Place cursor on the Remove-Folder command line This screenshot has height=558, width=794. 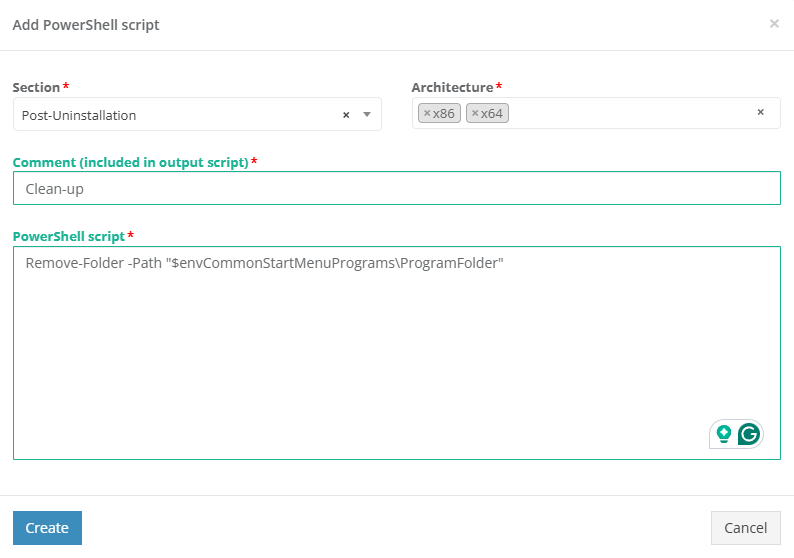pos(264,263)
